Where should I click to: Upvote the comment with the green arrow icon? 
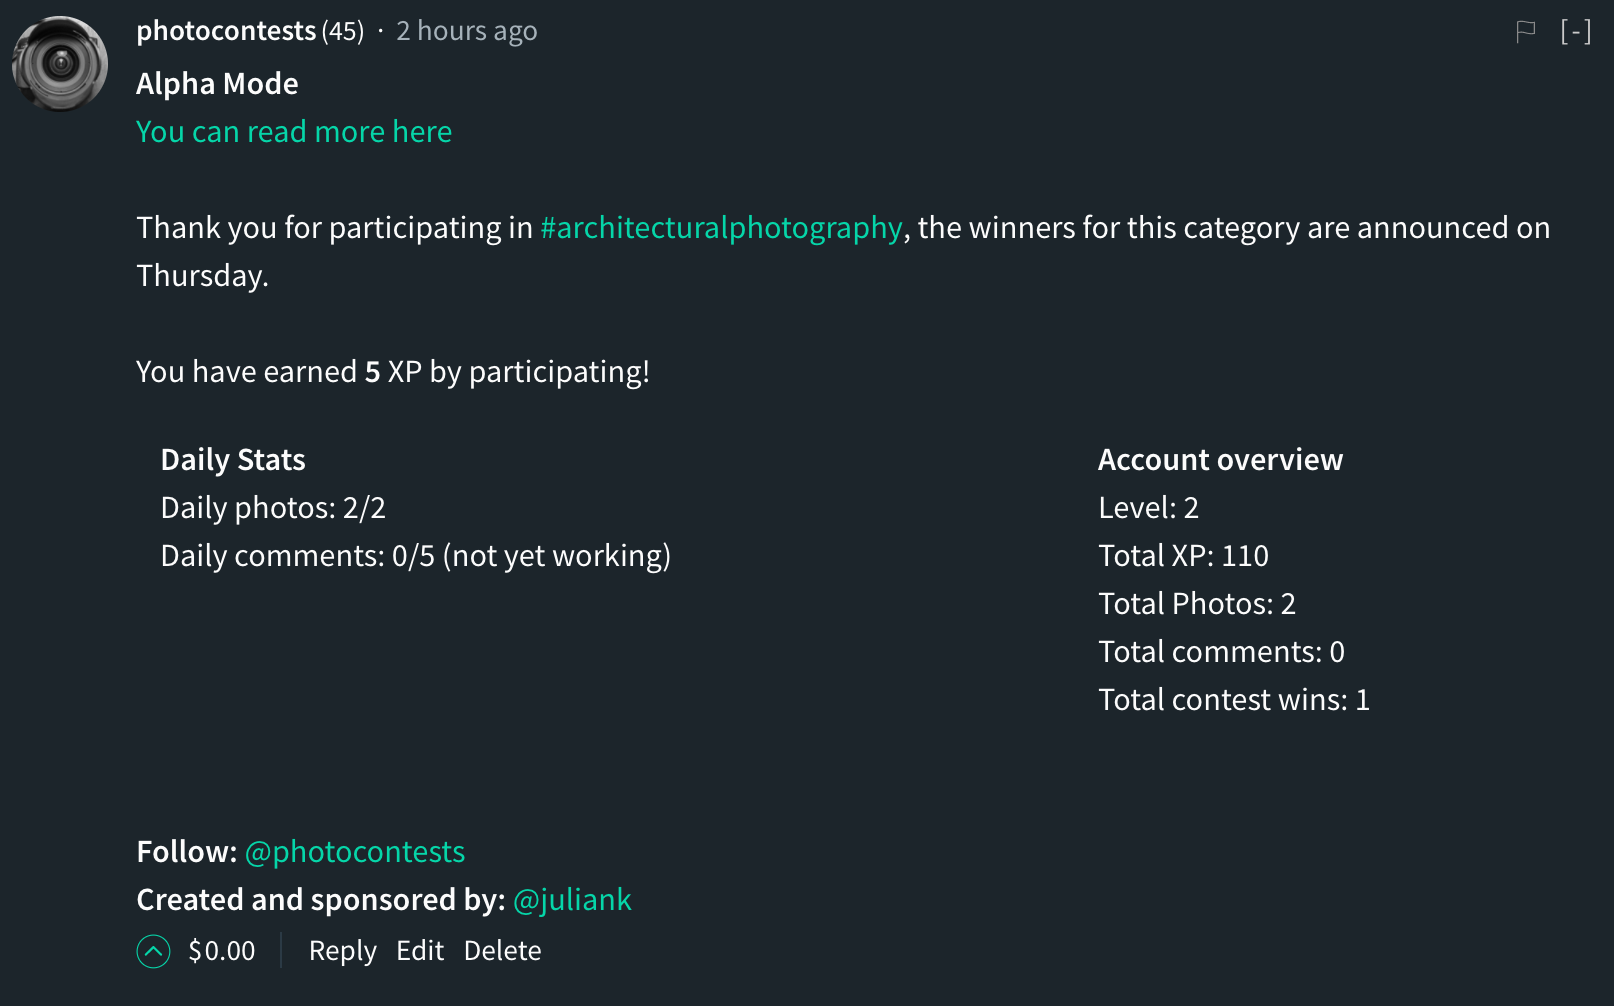pyautogui.click(x=153, y=951)
